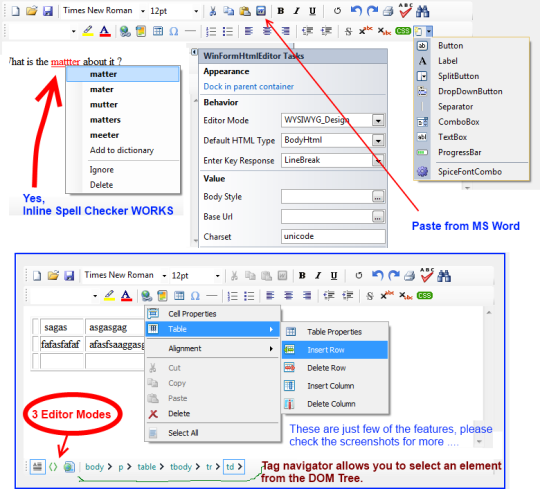Open the 12pt font size dropdown in top toolbar
Viewport: 540px width, 489px height.
pos(196,11)
